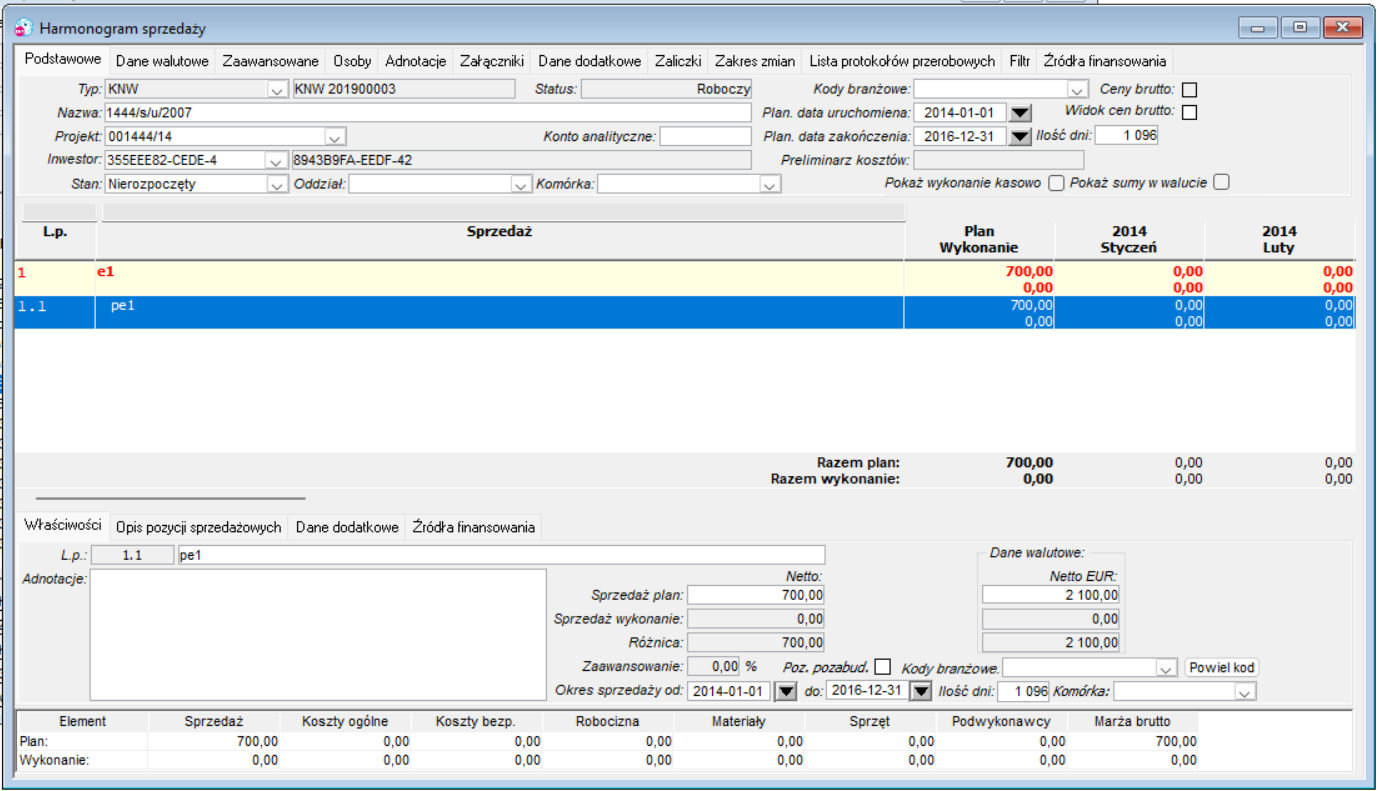
Task: Expand the top Kody branżowe dropdown
Action: [1077, 90]
